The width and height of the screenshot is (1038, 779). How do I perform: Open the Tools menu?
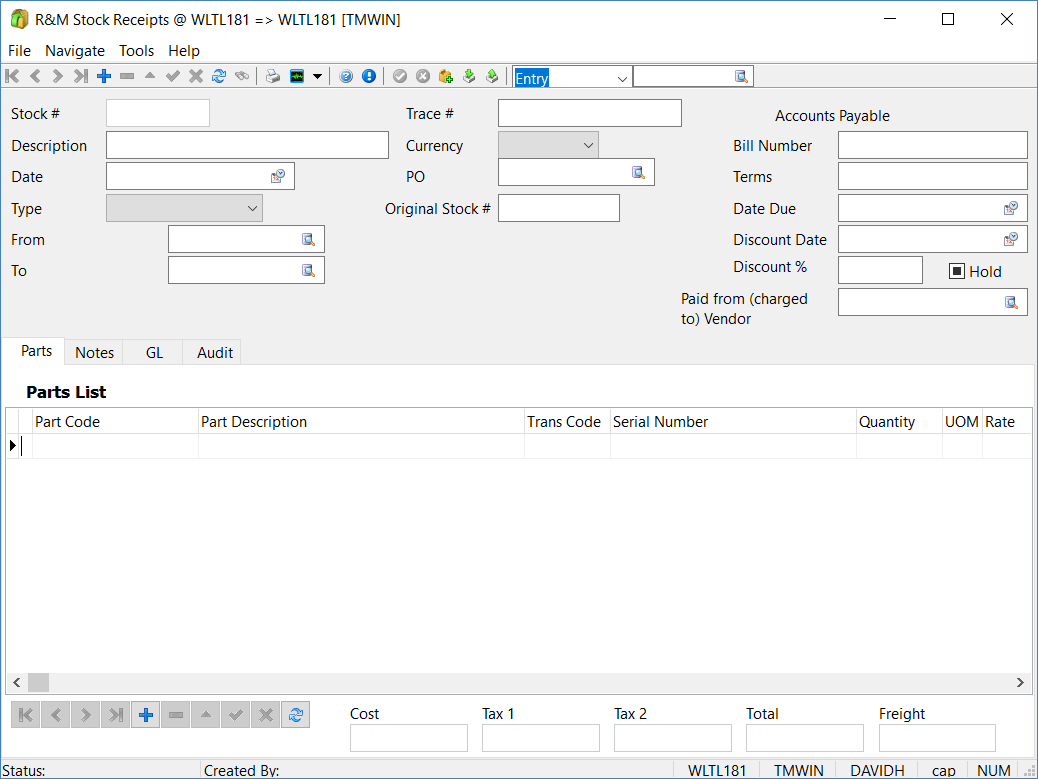pyautogui.click(x=136, y=51)
